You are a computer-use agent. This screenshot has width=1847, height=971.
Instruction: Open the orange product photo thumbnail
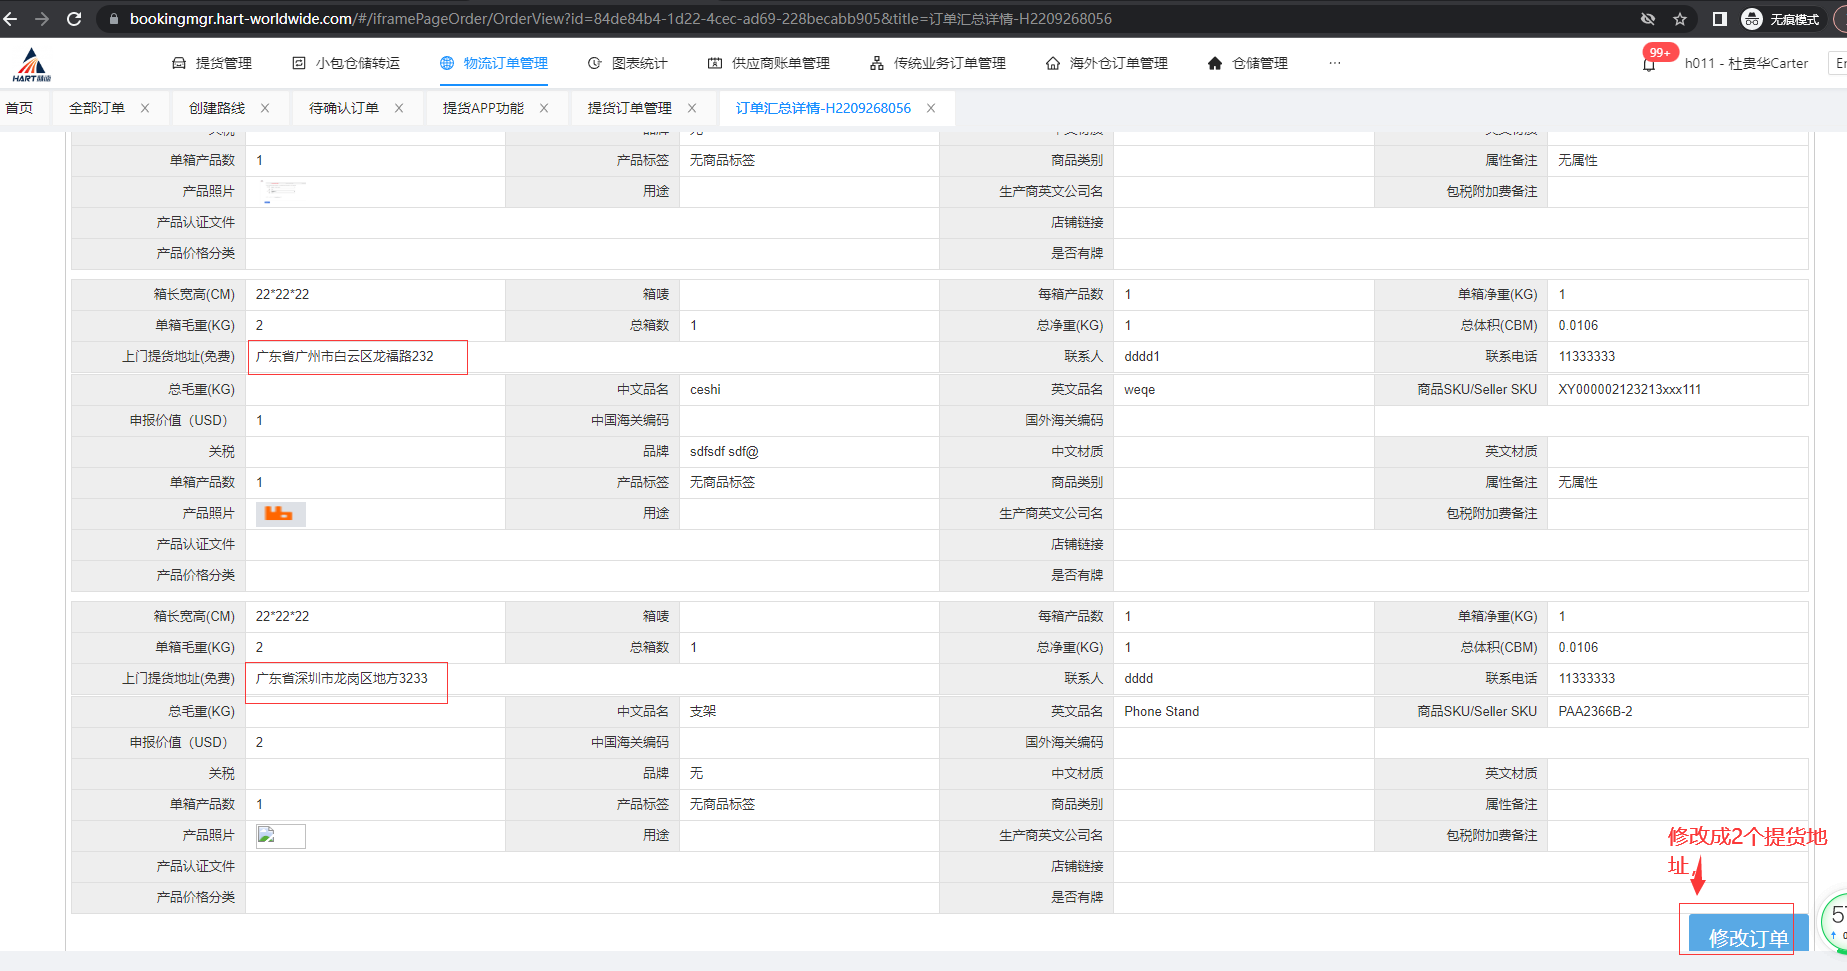(x=280, y=514)
